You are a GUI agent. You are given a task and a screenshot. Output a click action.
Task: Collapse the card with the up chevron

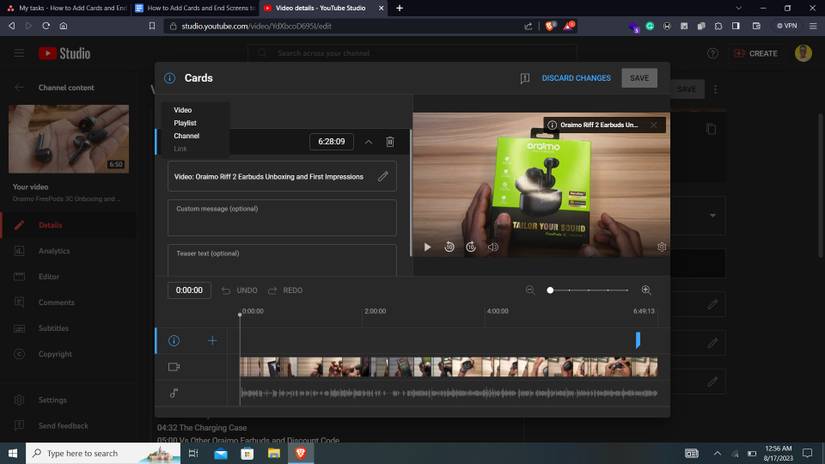[x=368, y=142]
